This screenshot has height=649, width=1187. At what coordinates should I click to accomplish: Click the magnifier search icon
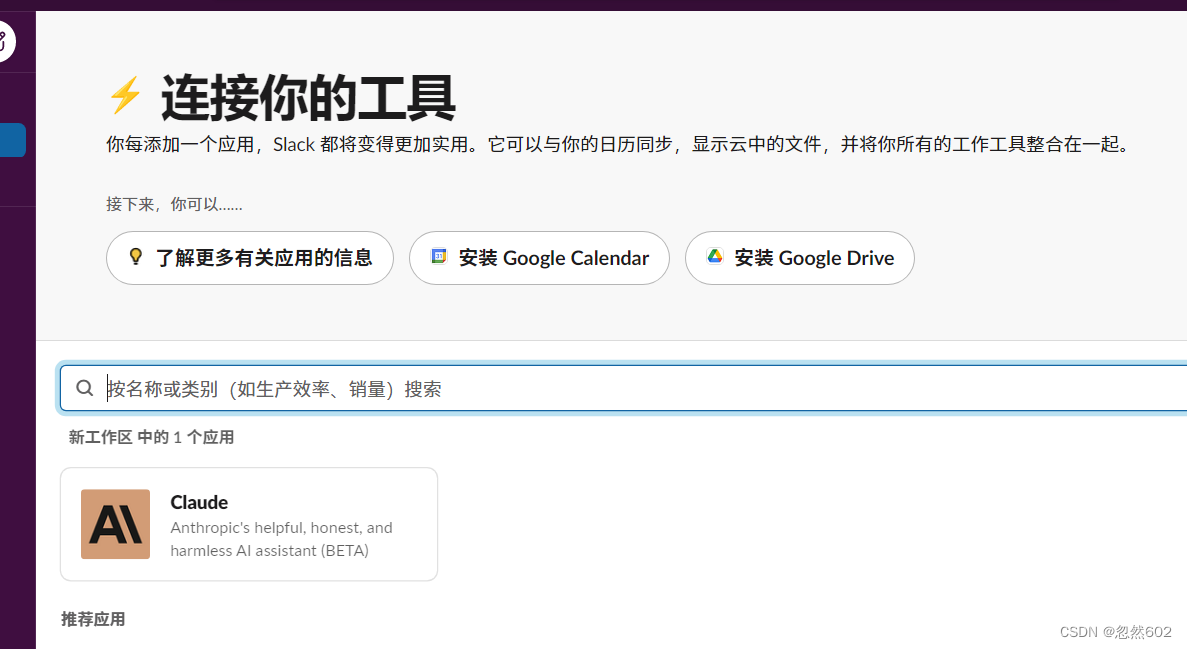(85, 388)
